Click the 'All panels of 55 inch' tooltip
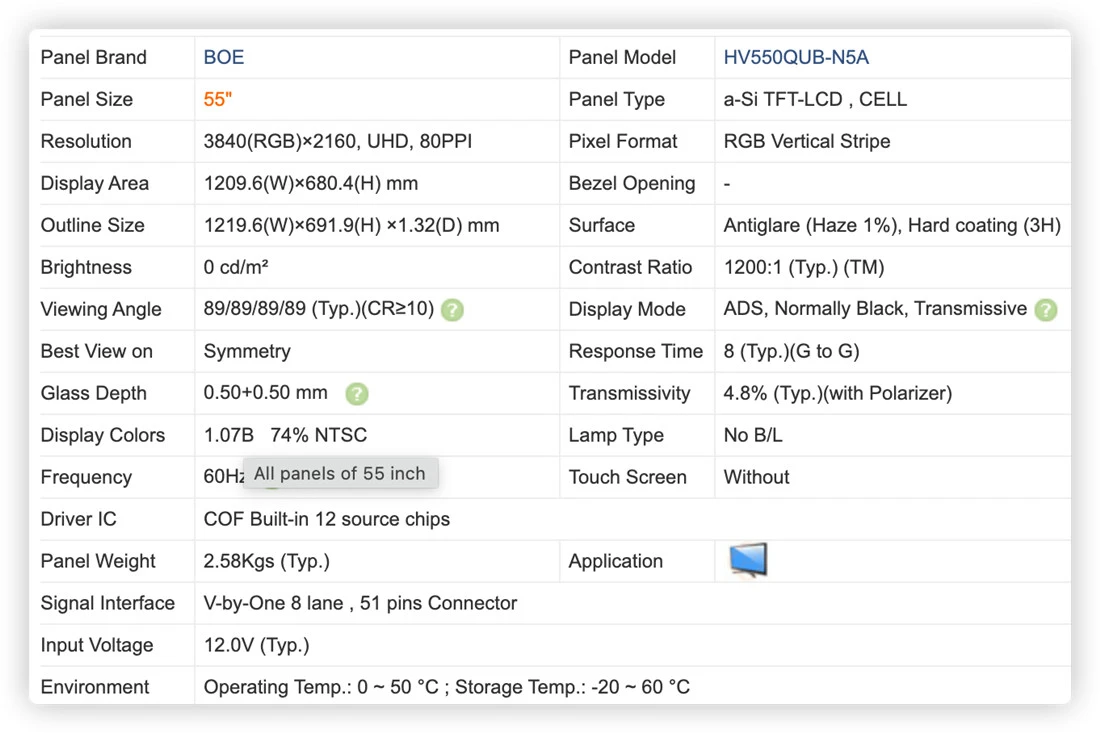 pos(340,473)
